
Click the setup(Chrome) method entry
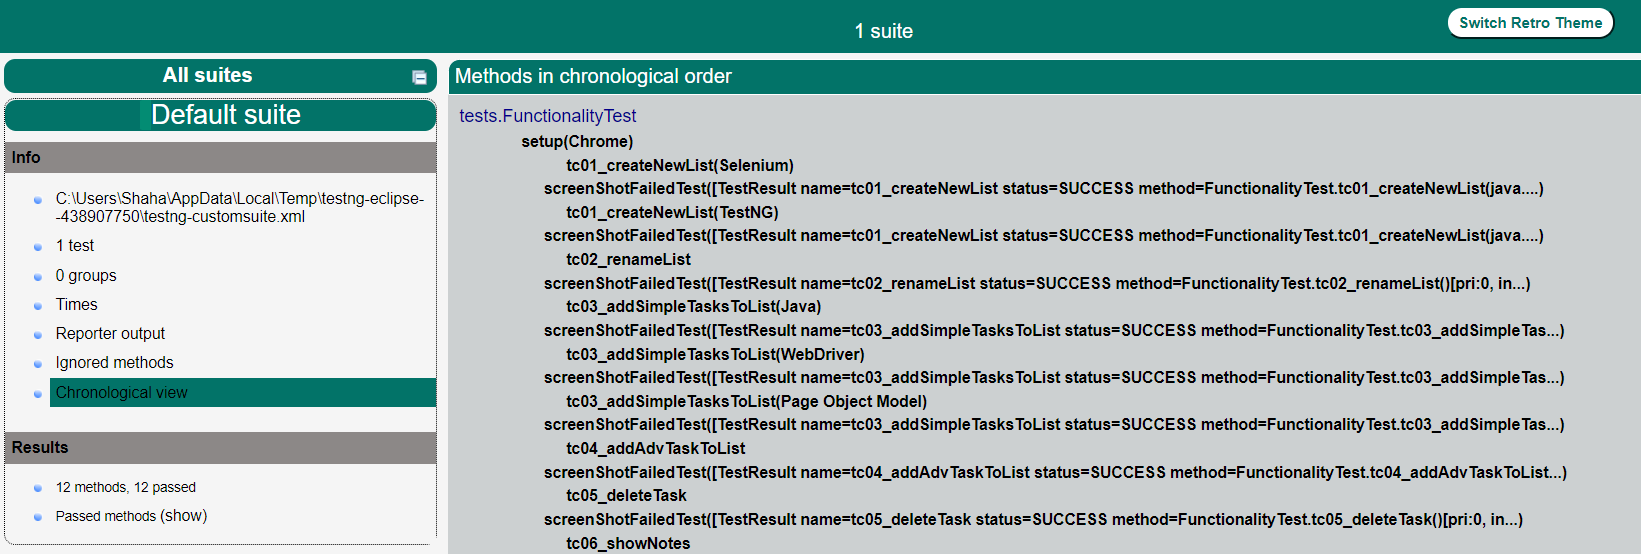pos(577,142)
